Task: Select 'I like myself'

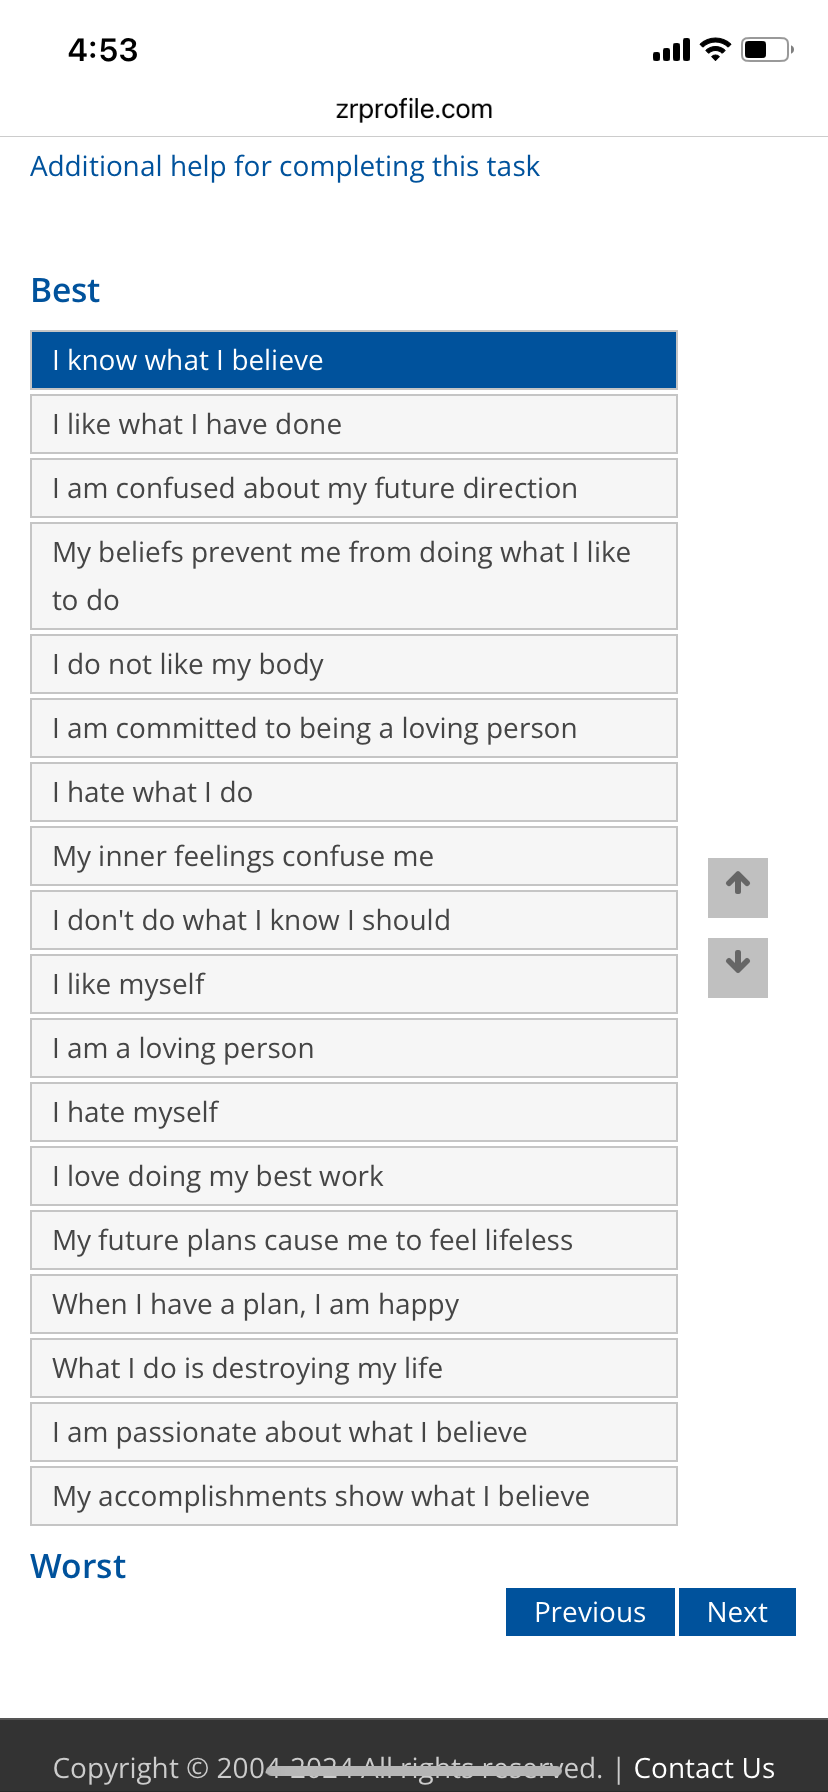Action: pos(353,984)
